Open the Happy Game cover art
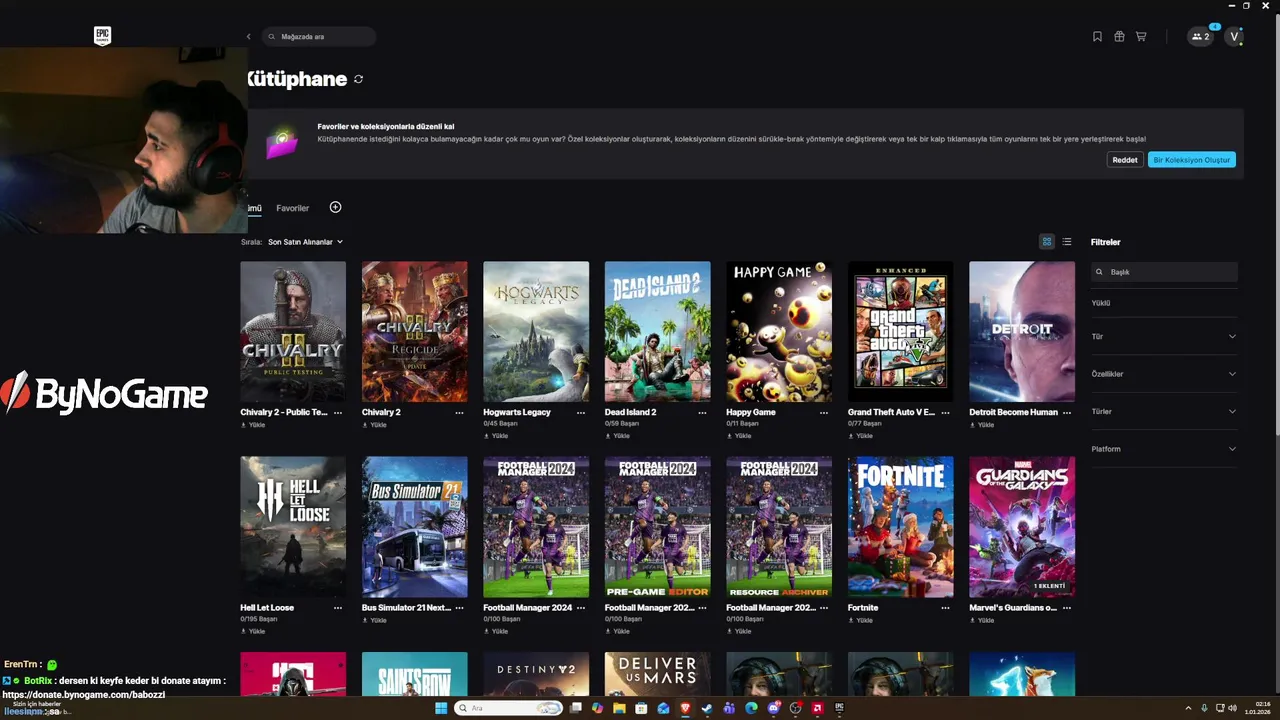 pos(779,332)
